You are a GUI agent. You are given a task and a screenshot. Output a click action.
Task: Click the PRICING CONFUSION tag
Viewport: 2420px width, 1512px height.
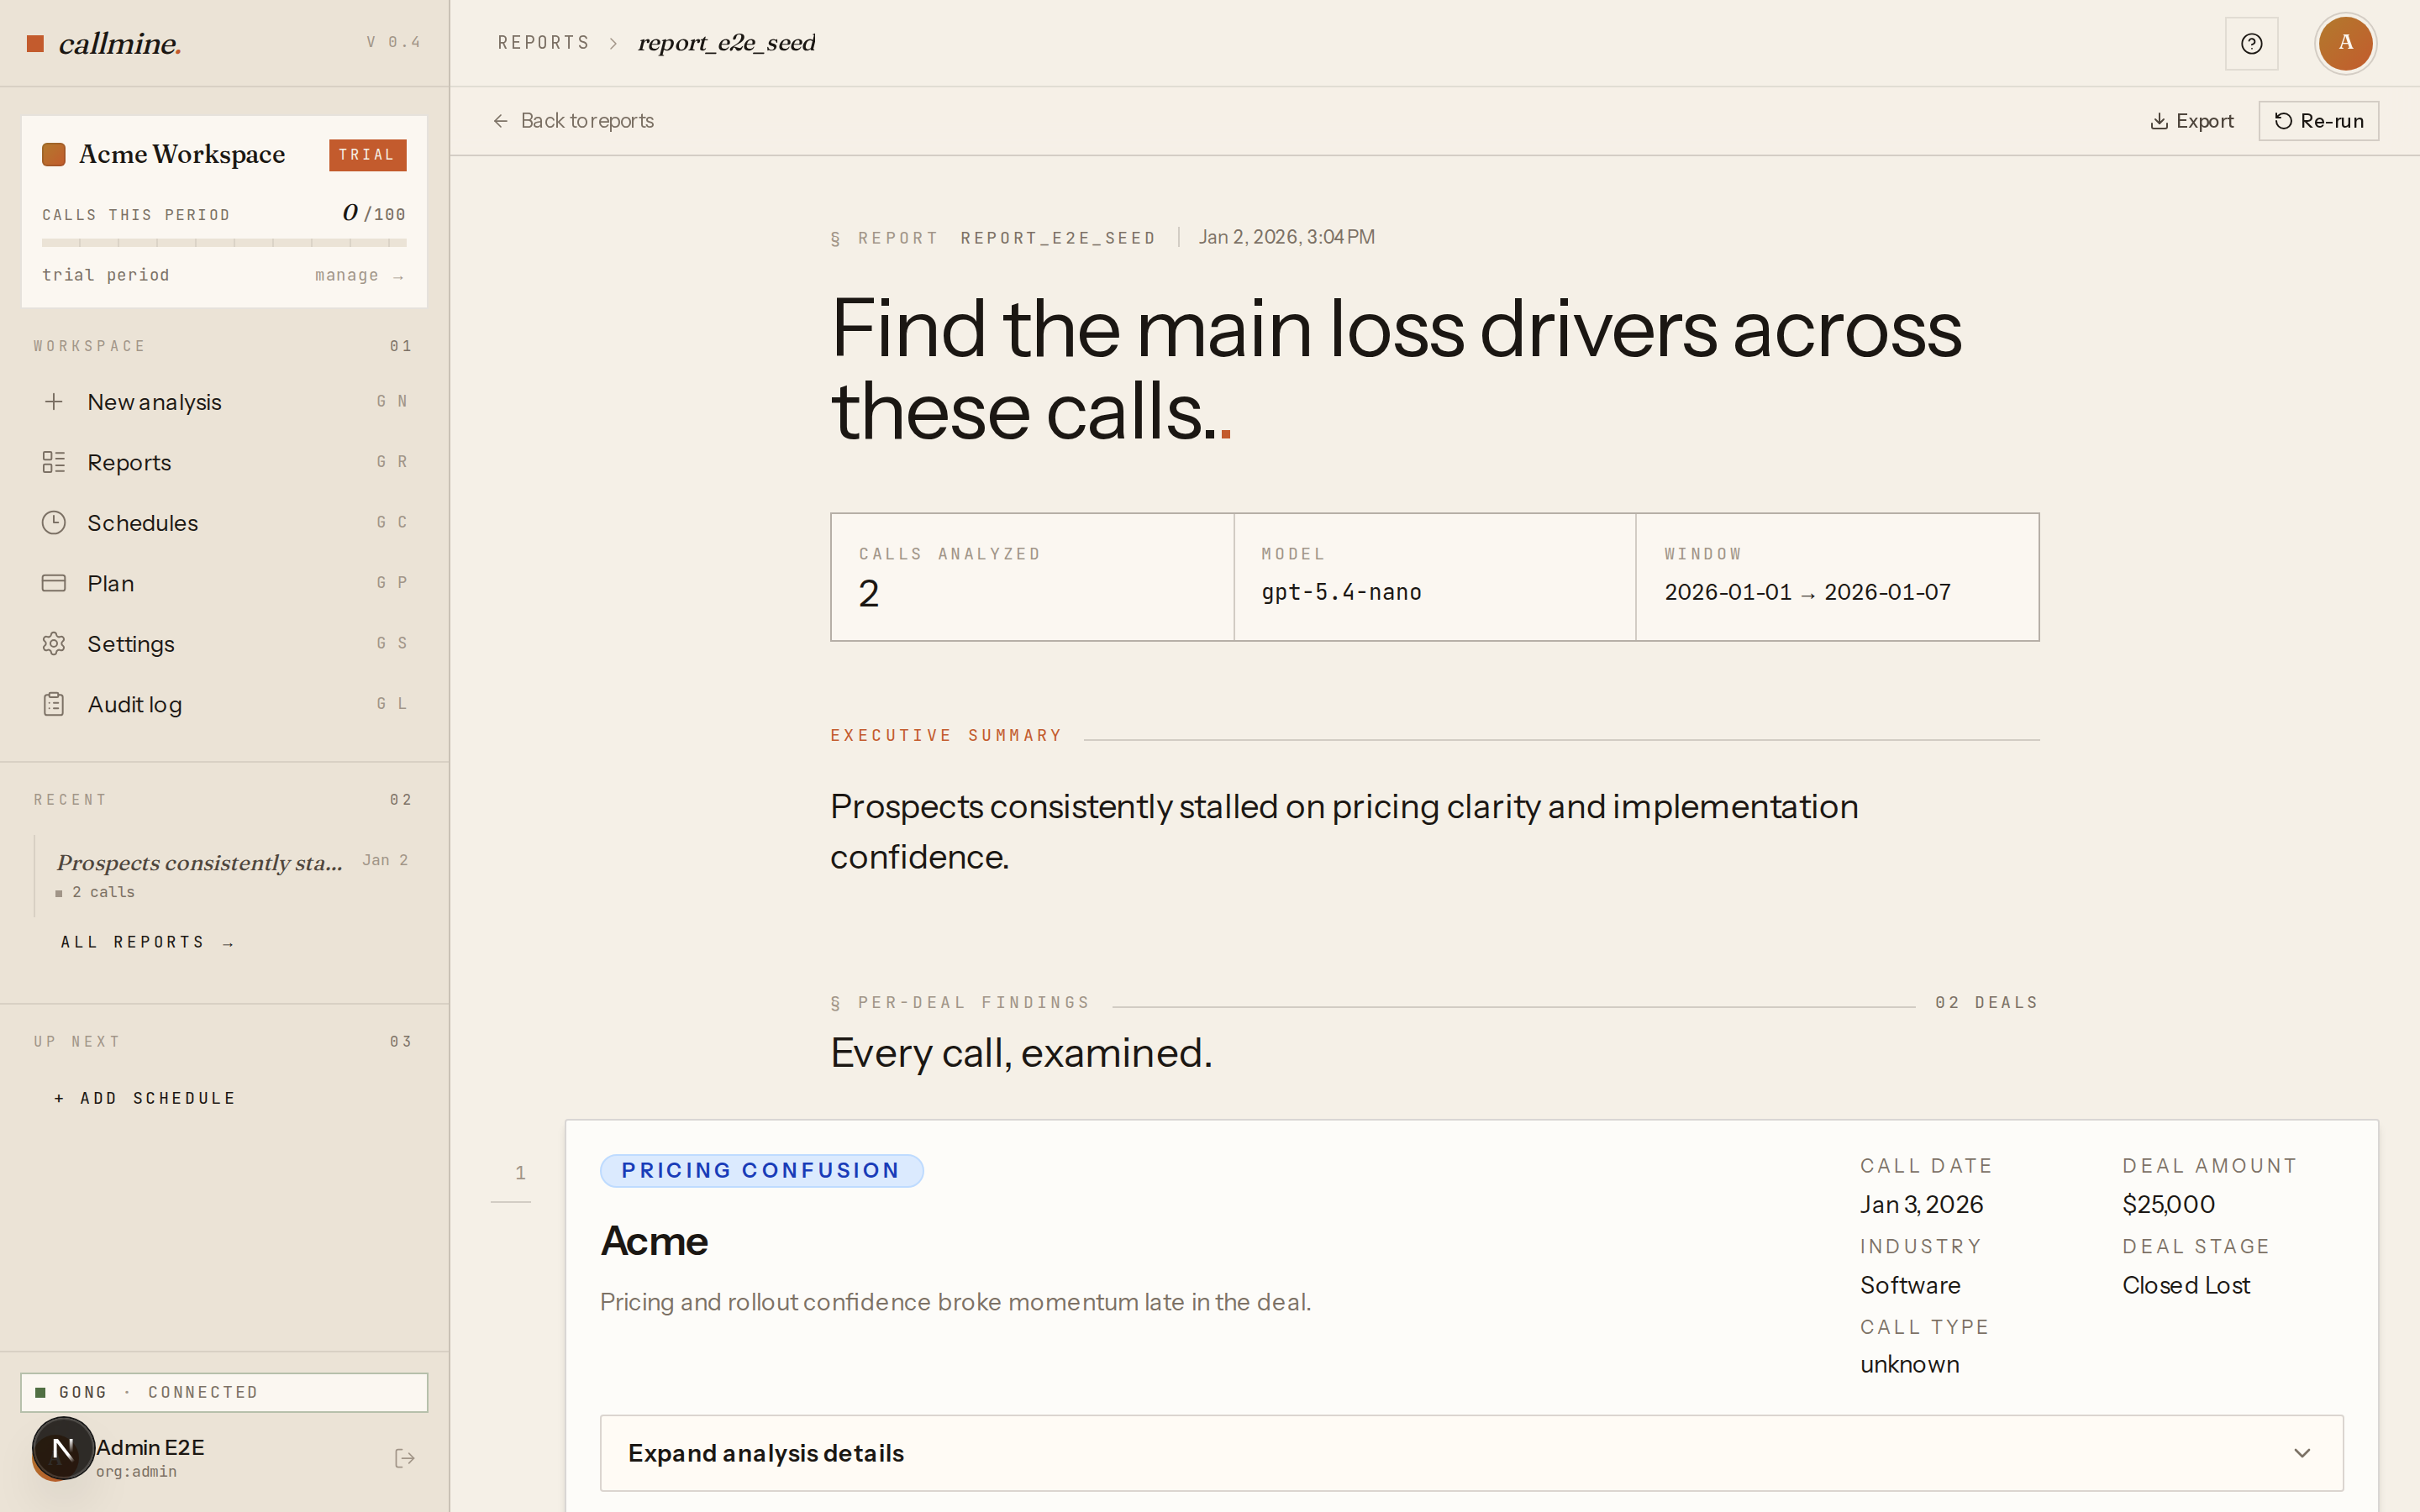point(761,1170)
